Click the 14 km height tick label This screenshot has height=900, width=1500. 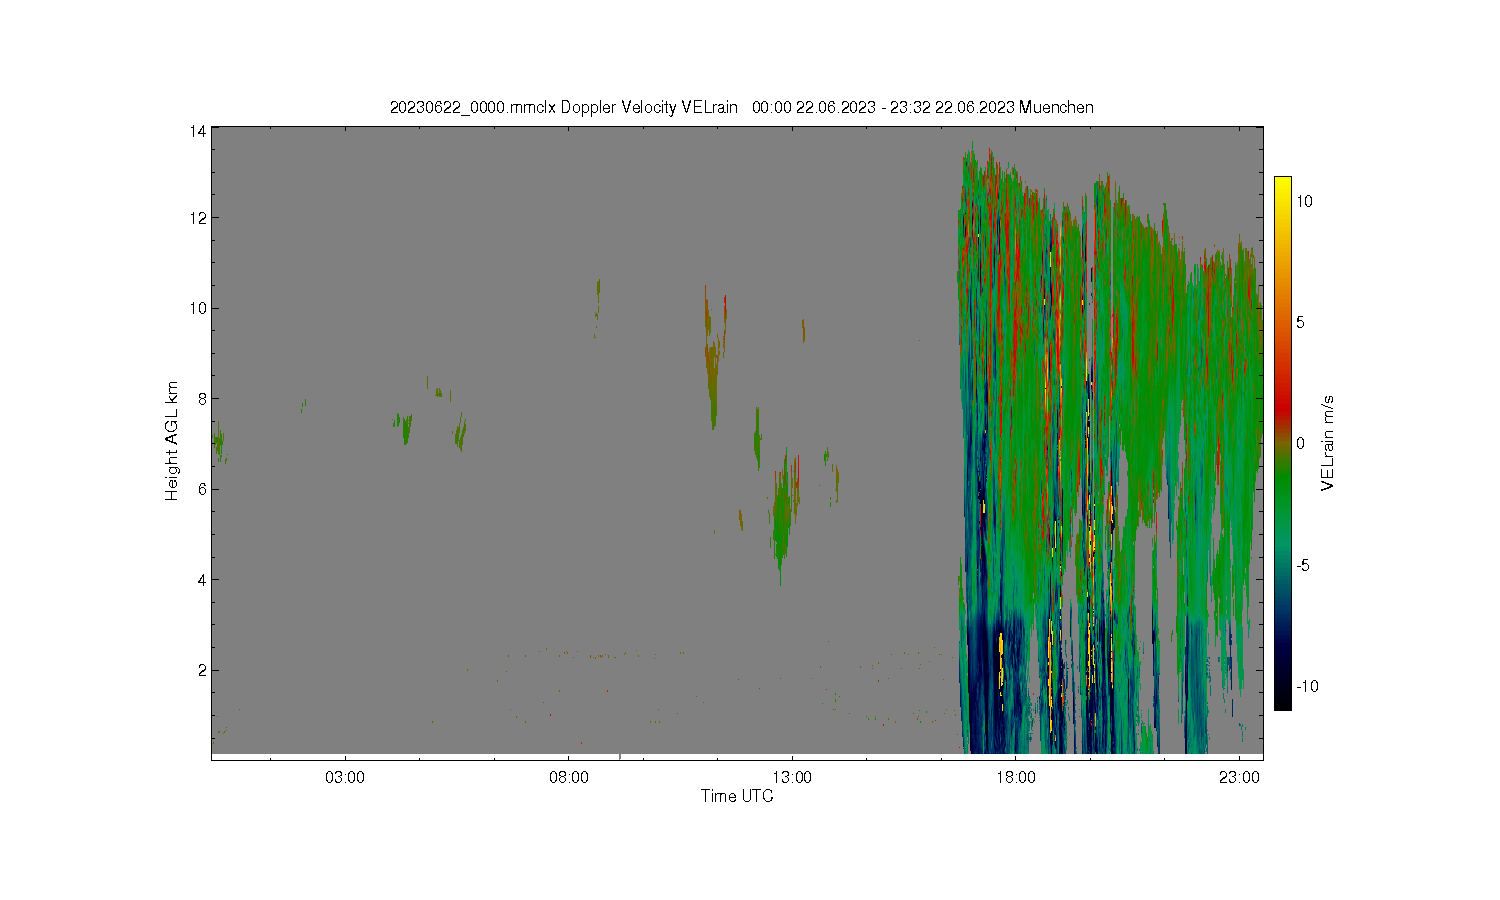pyautogui.click(x=198, y=131)
